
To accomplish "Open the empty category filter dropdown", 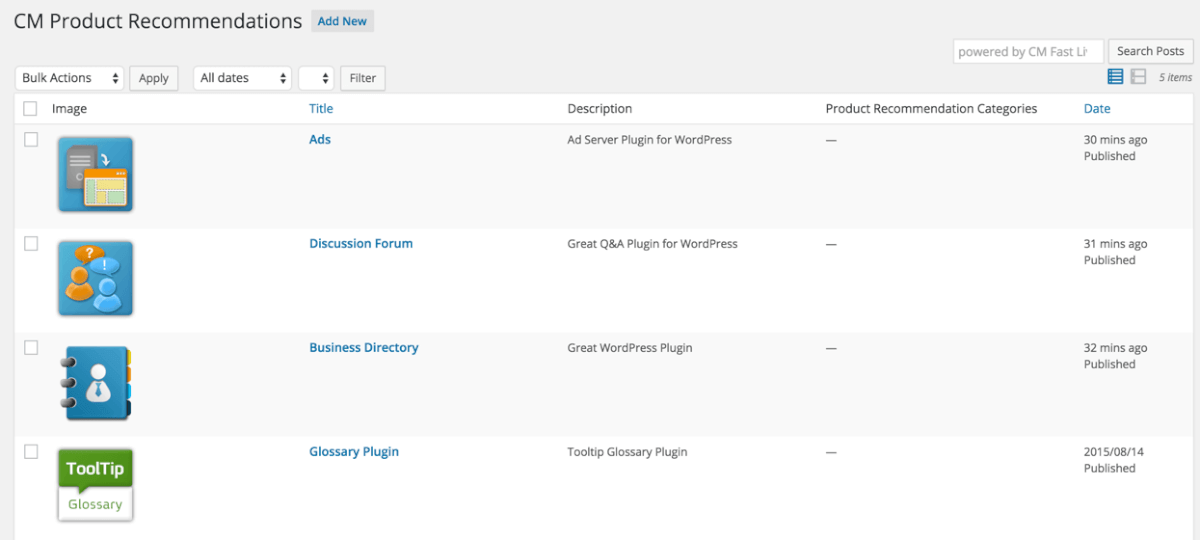I will click(x=316, y=78).
